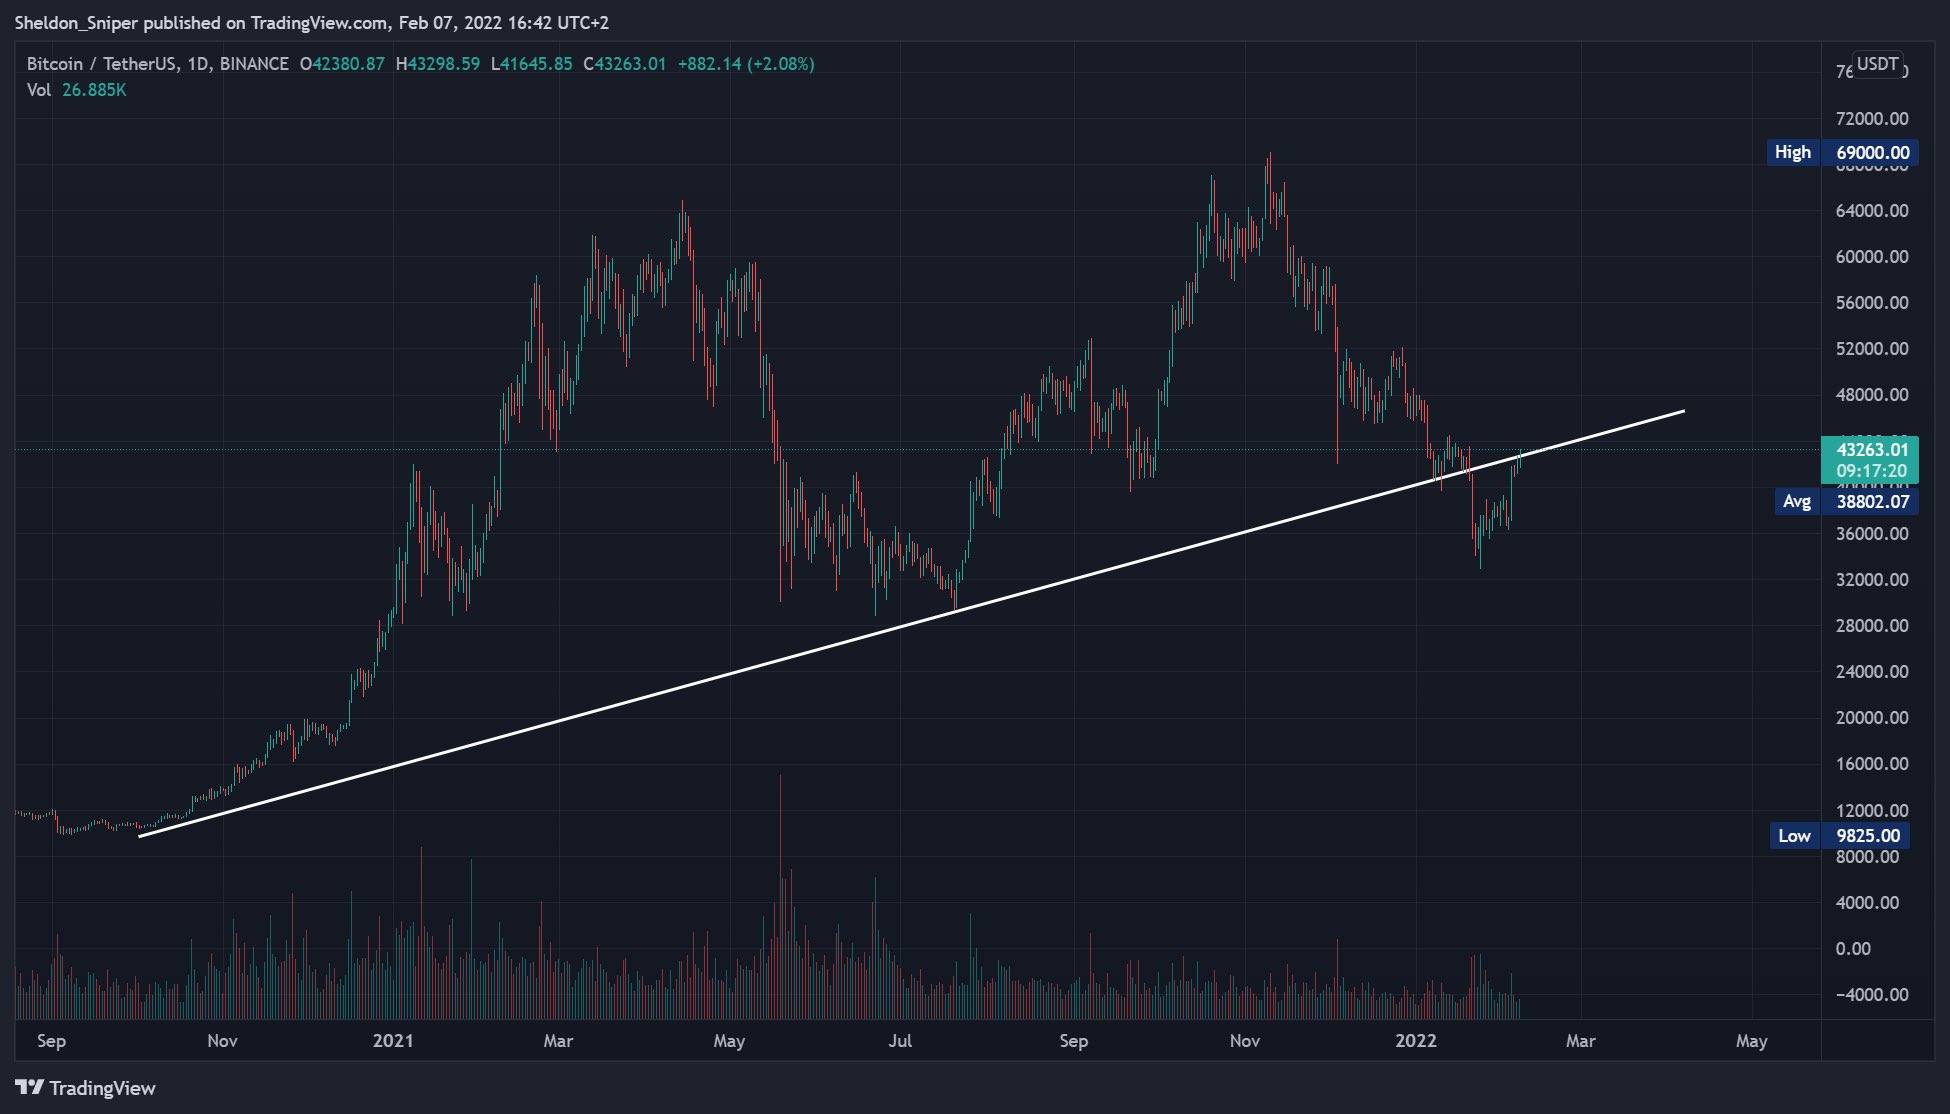Click the tallest volume bar in May 2021
Viewport: 1950px width, 1114px height.
click(780, 897)
